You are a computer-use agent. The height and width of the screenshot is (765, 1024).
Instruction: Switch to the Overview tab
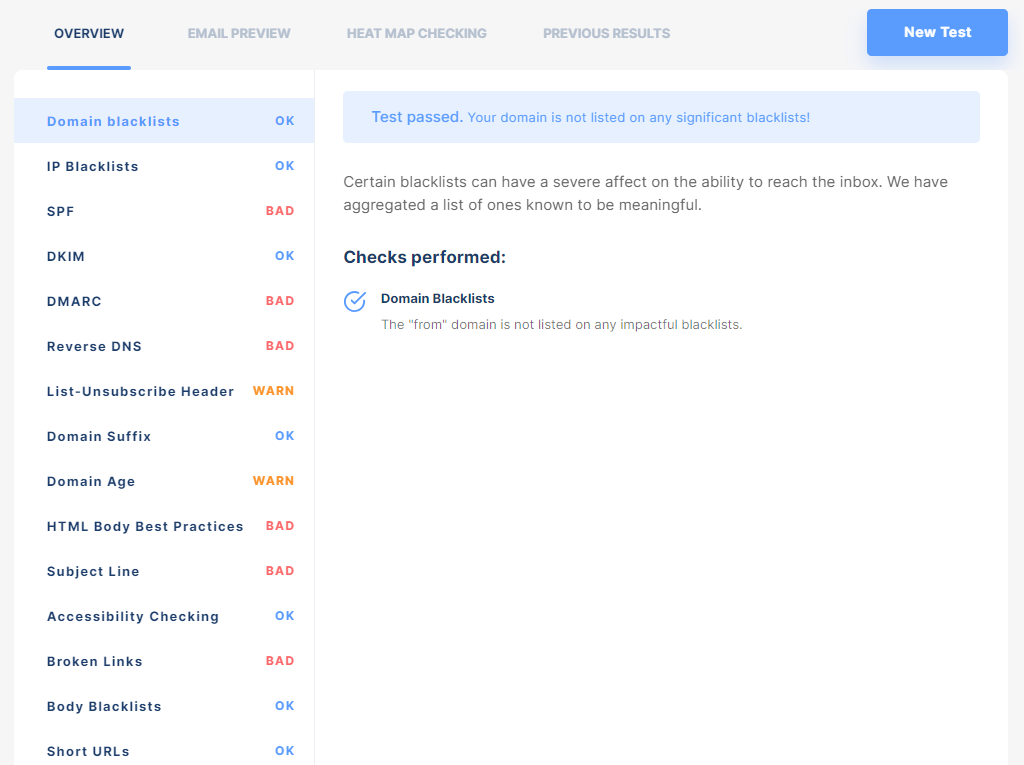(x=89, y=33)
